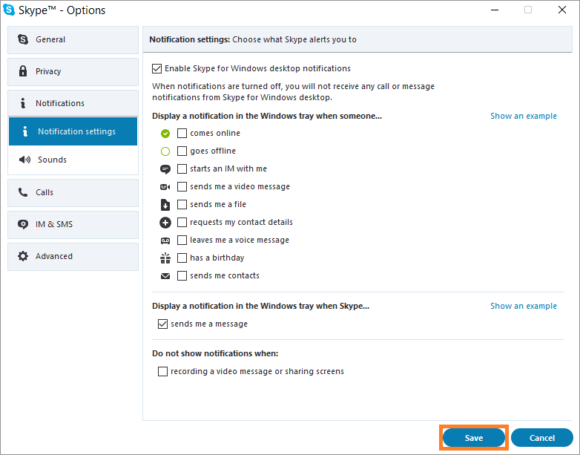This screenshot has width=580, height=455.
Task: Toggle 'comes online' notification checkbox
Action: pyautogui.click(x=182, y=133)
